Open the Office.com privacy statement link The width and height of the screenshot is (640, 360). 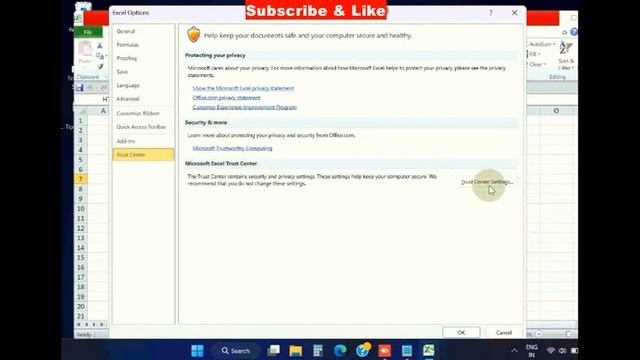tap(226, 98)
